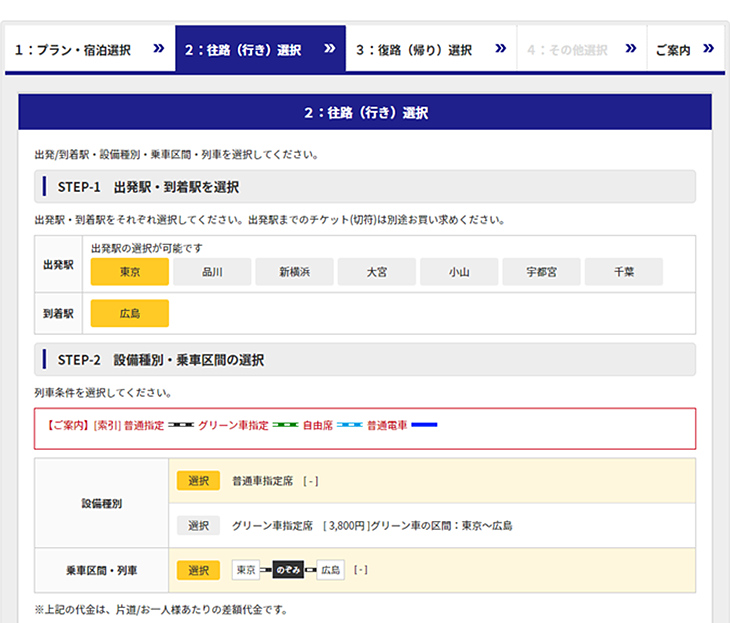The height and width of the screenshot is (623, 730).
Task: Open the ご案内 tab
Action: coord(672,49)
